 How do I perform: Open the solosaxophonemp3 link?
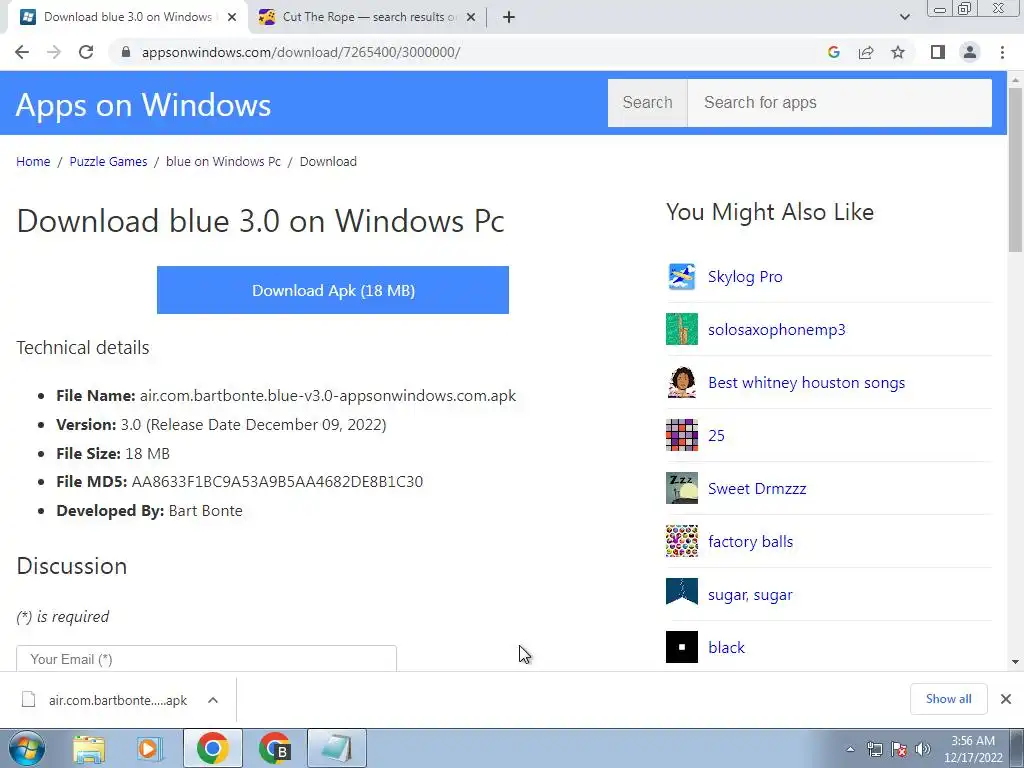pyautogui.click(x=776, y=329)
